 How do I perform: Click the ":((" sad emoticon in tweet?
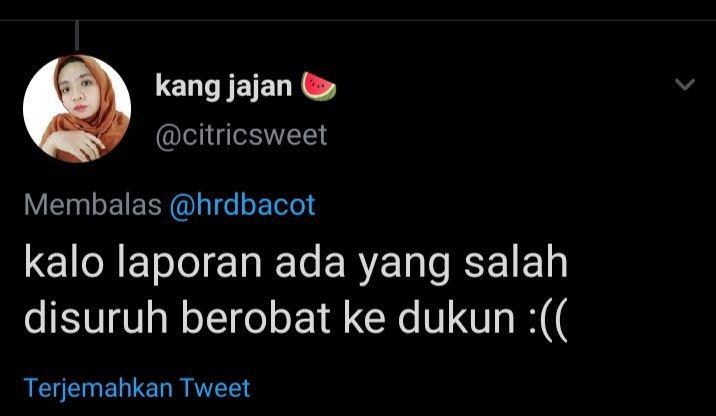(548, 318)
